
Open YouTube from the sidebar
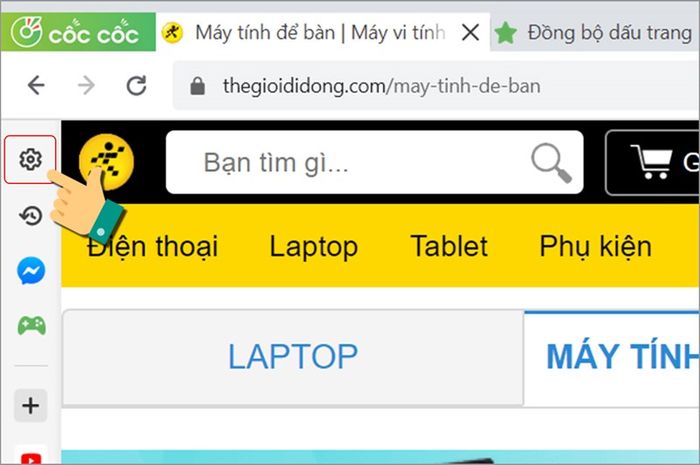[x=31, y=458]
